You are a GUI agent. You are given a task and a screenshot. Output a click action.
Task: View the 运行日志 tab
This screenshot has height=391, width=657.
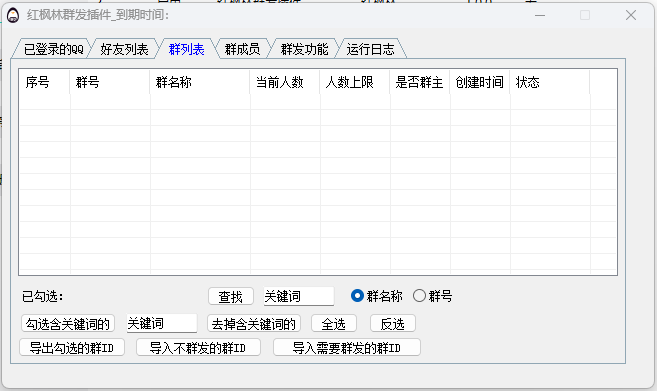point(370,49)
